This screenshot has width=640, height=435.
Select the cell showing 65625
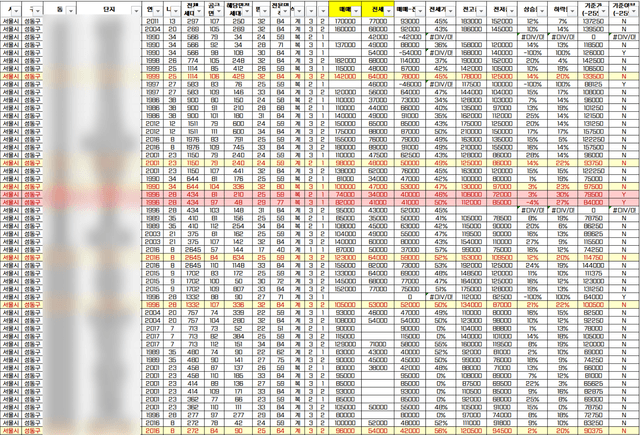[x=593, y=384]
